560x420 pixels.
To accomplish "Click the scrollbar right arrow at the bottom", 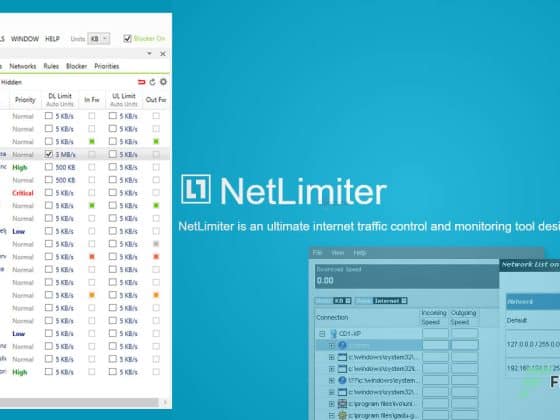I will 165,403.
